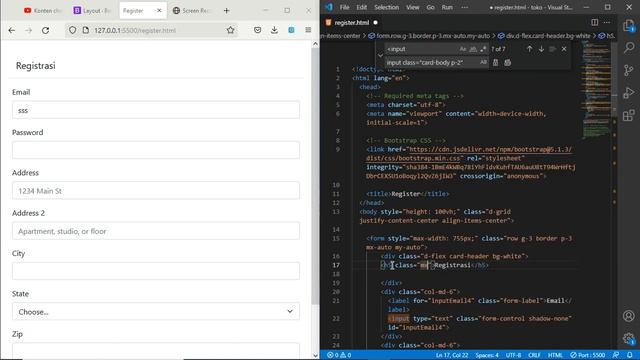Open the browser hamburger menu
This screenshot has width=640, height=360.
(308, 30)
